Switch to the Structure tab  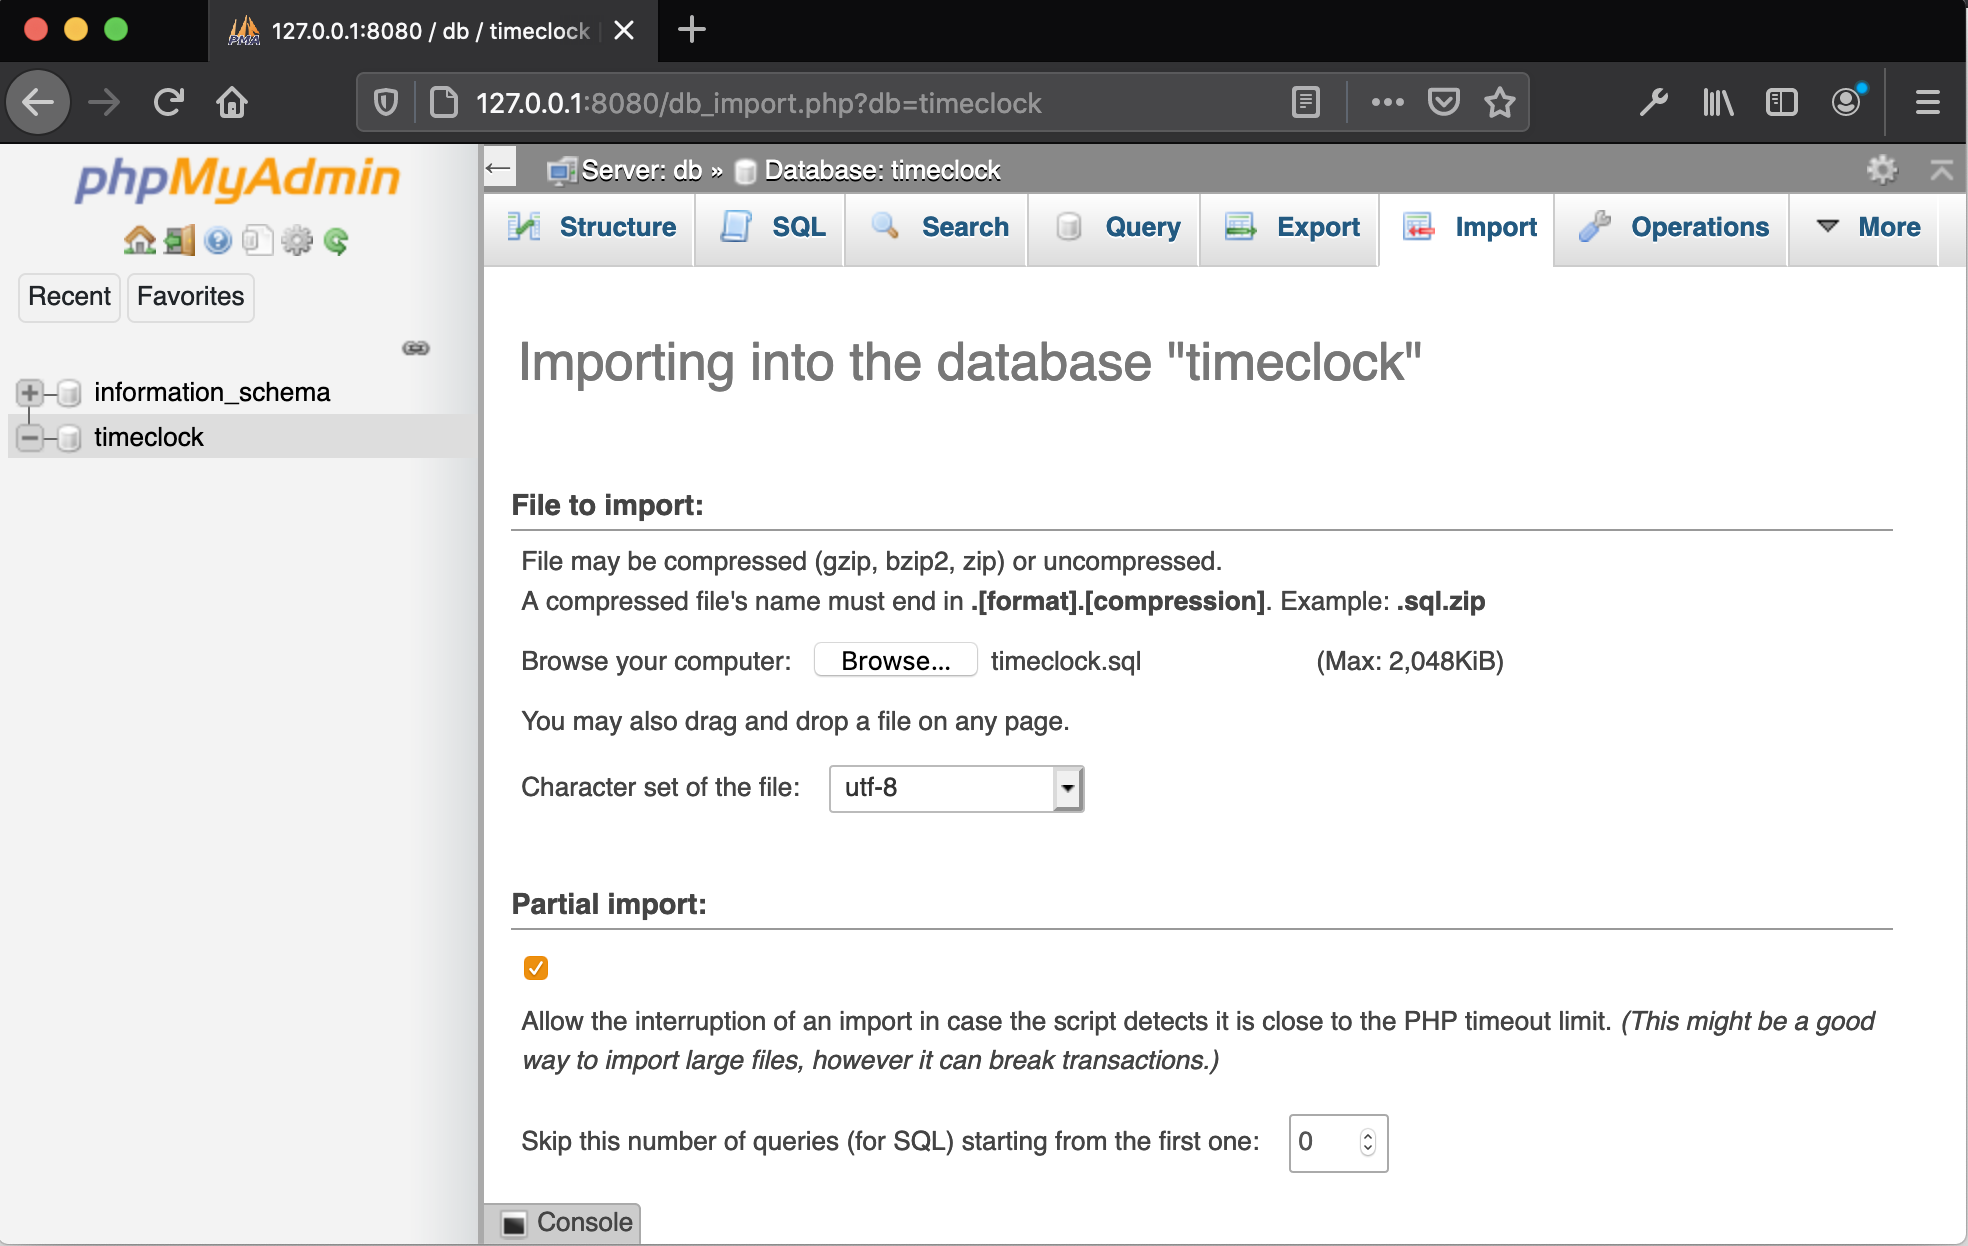coord(592,227)
